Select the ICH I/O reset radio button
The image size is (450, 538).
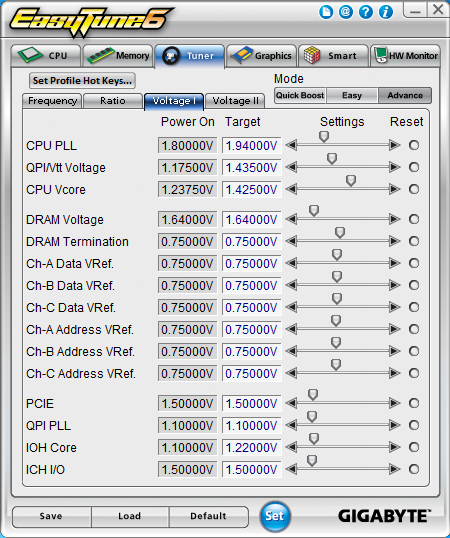414,469
